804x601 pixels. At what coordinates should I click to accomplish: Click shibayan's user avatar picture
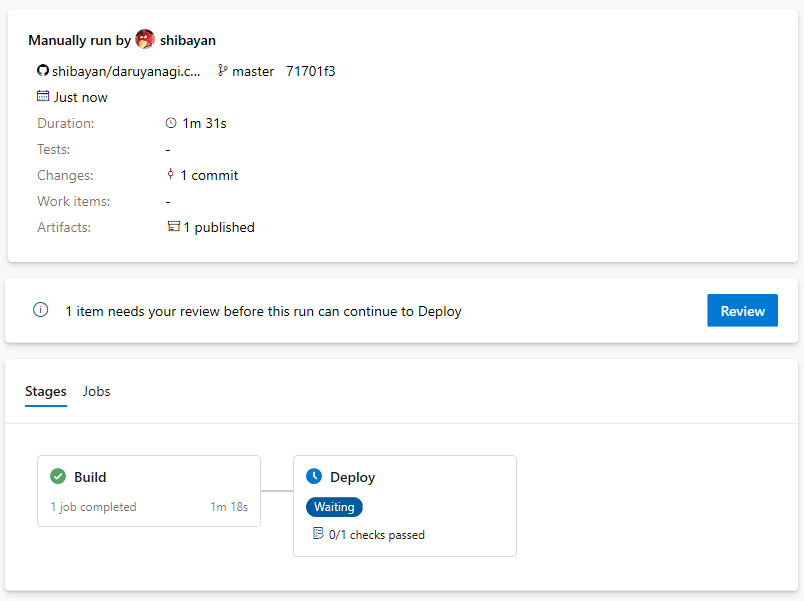[x=145, y=39]
